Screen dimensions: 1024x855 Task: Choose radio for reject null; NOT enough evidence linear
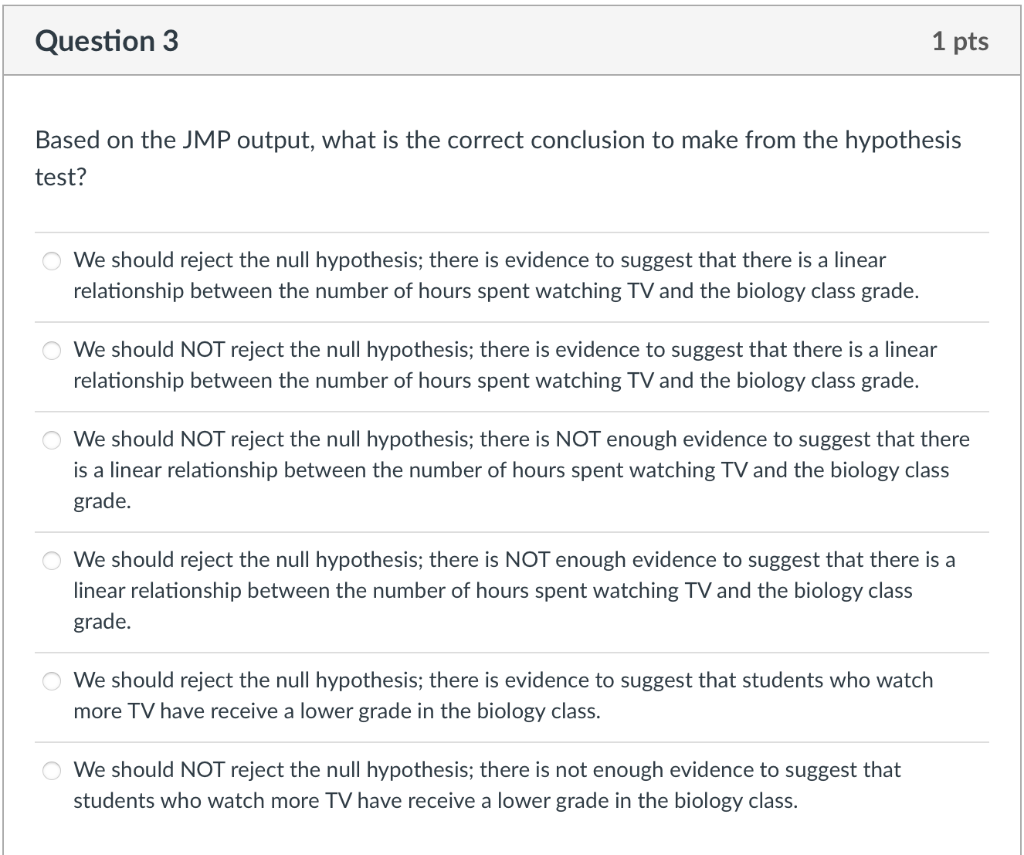[x=52, y=560]
